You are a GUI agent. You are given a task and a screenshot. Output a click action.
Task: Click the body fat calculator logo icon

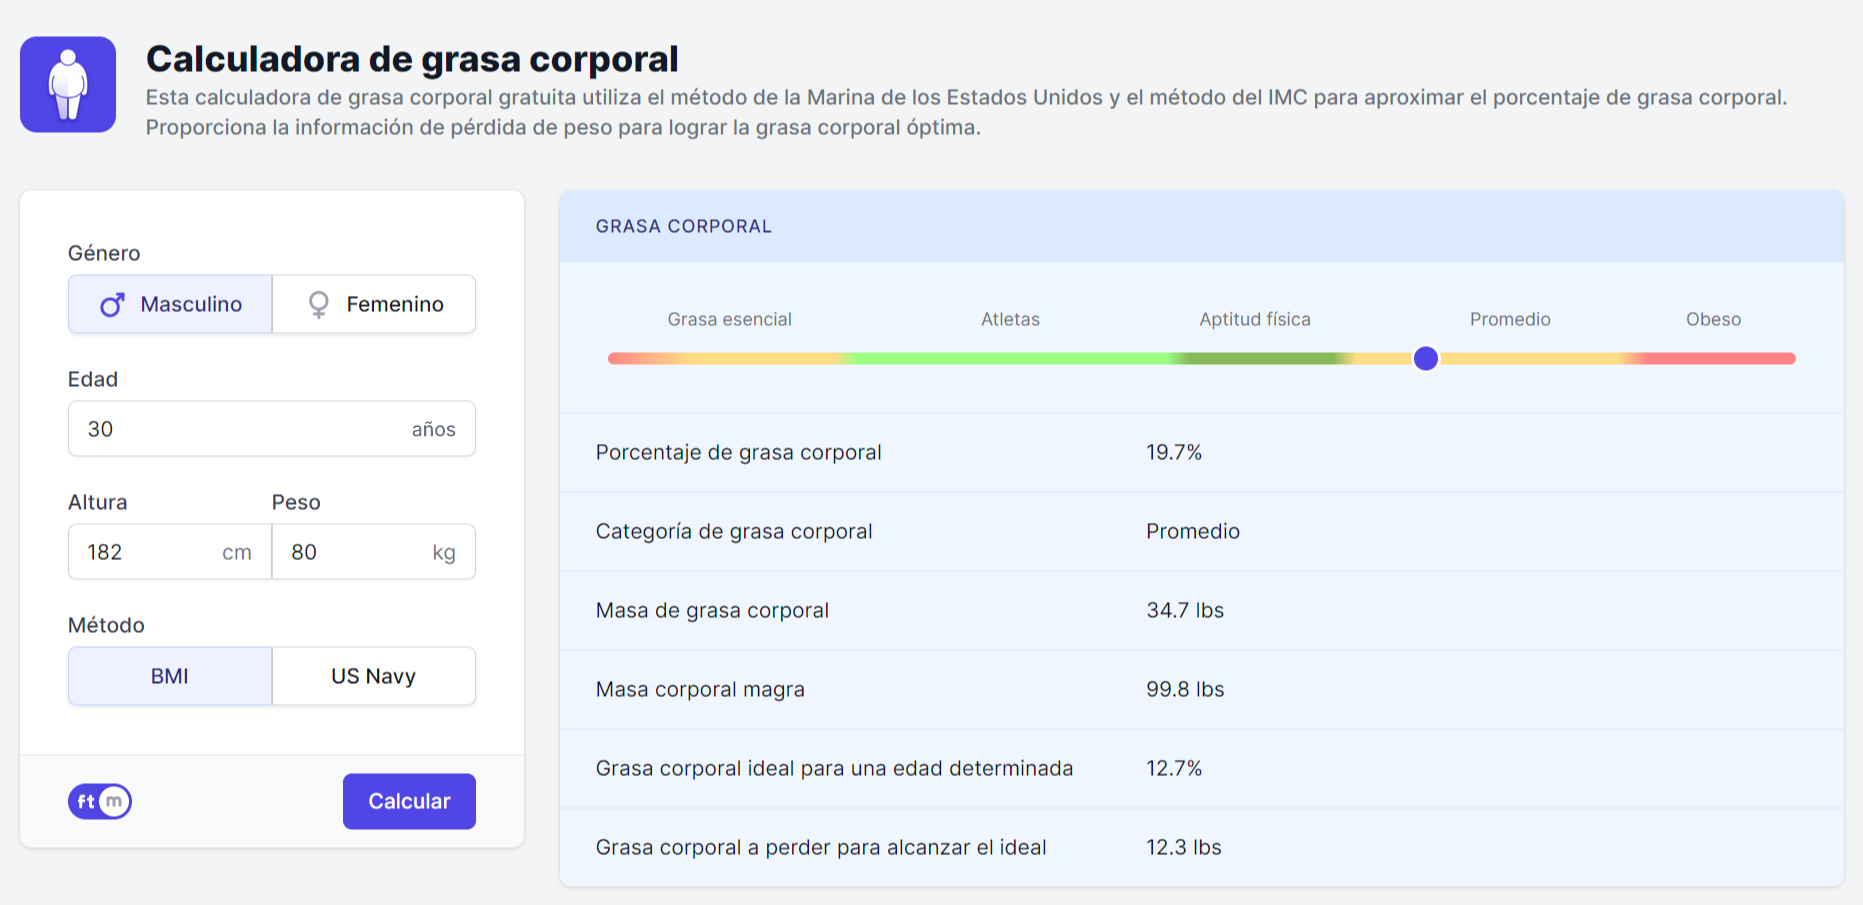[68, 85]
